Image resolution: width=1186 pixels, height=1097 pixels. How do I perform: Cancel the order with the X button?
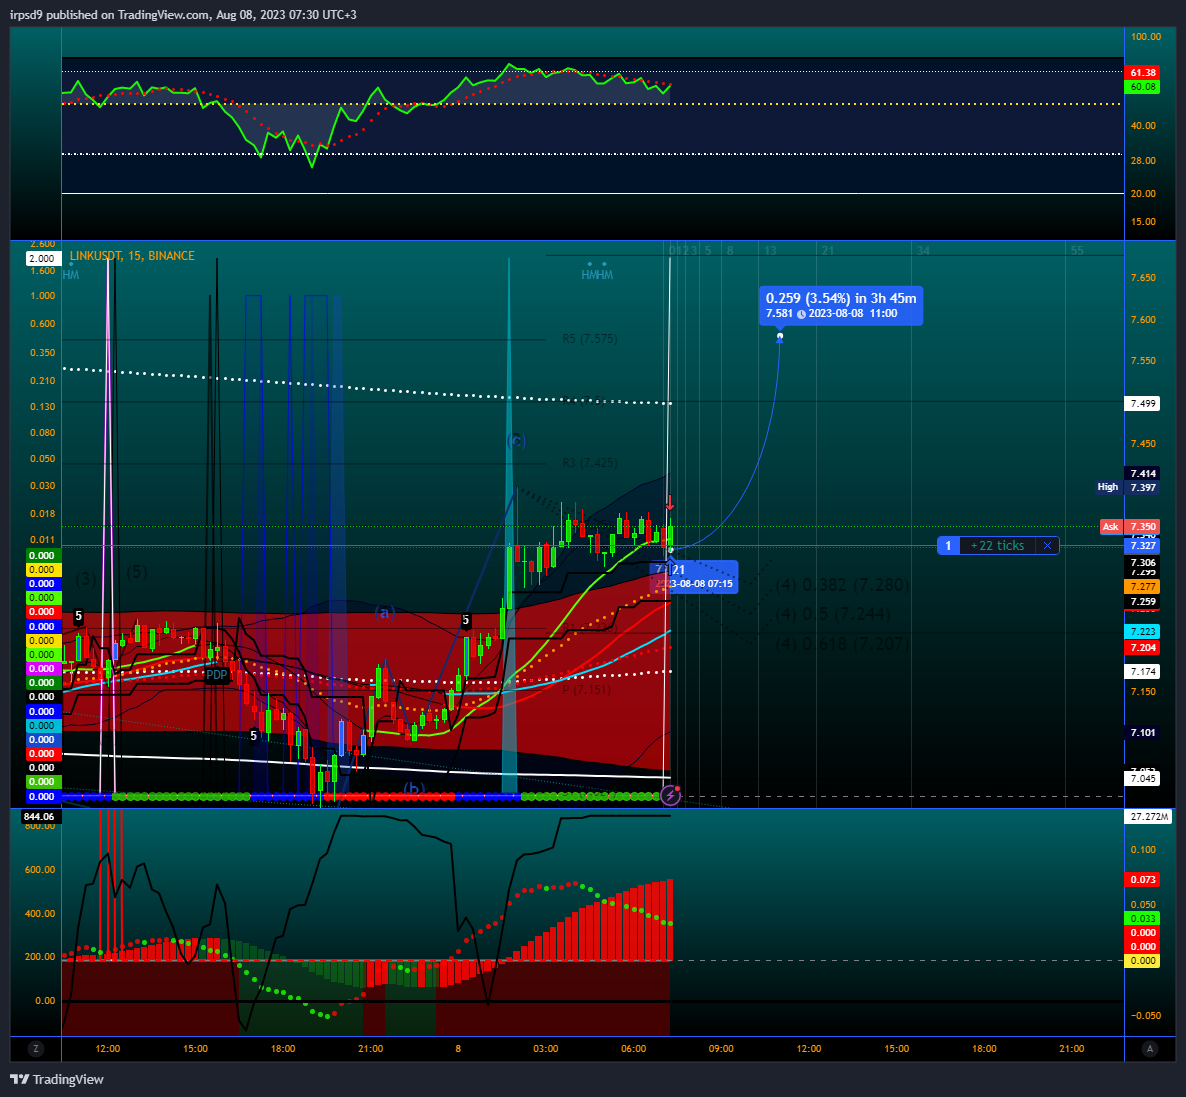click(x=1047, y=545)
